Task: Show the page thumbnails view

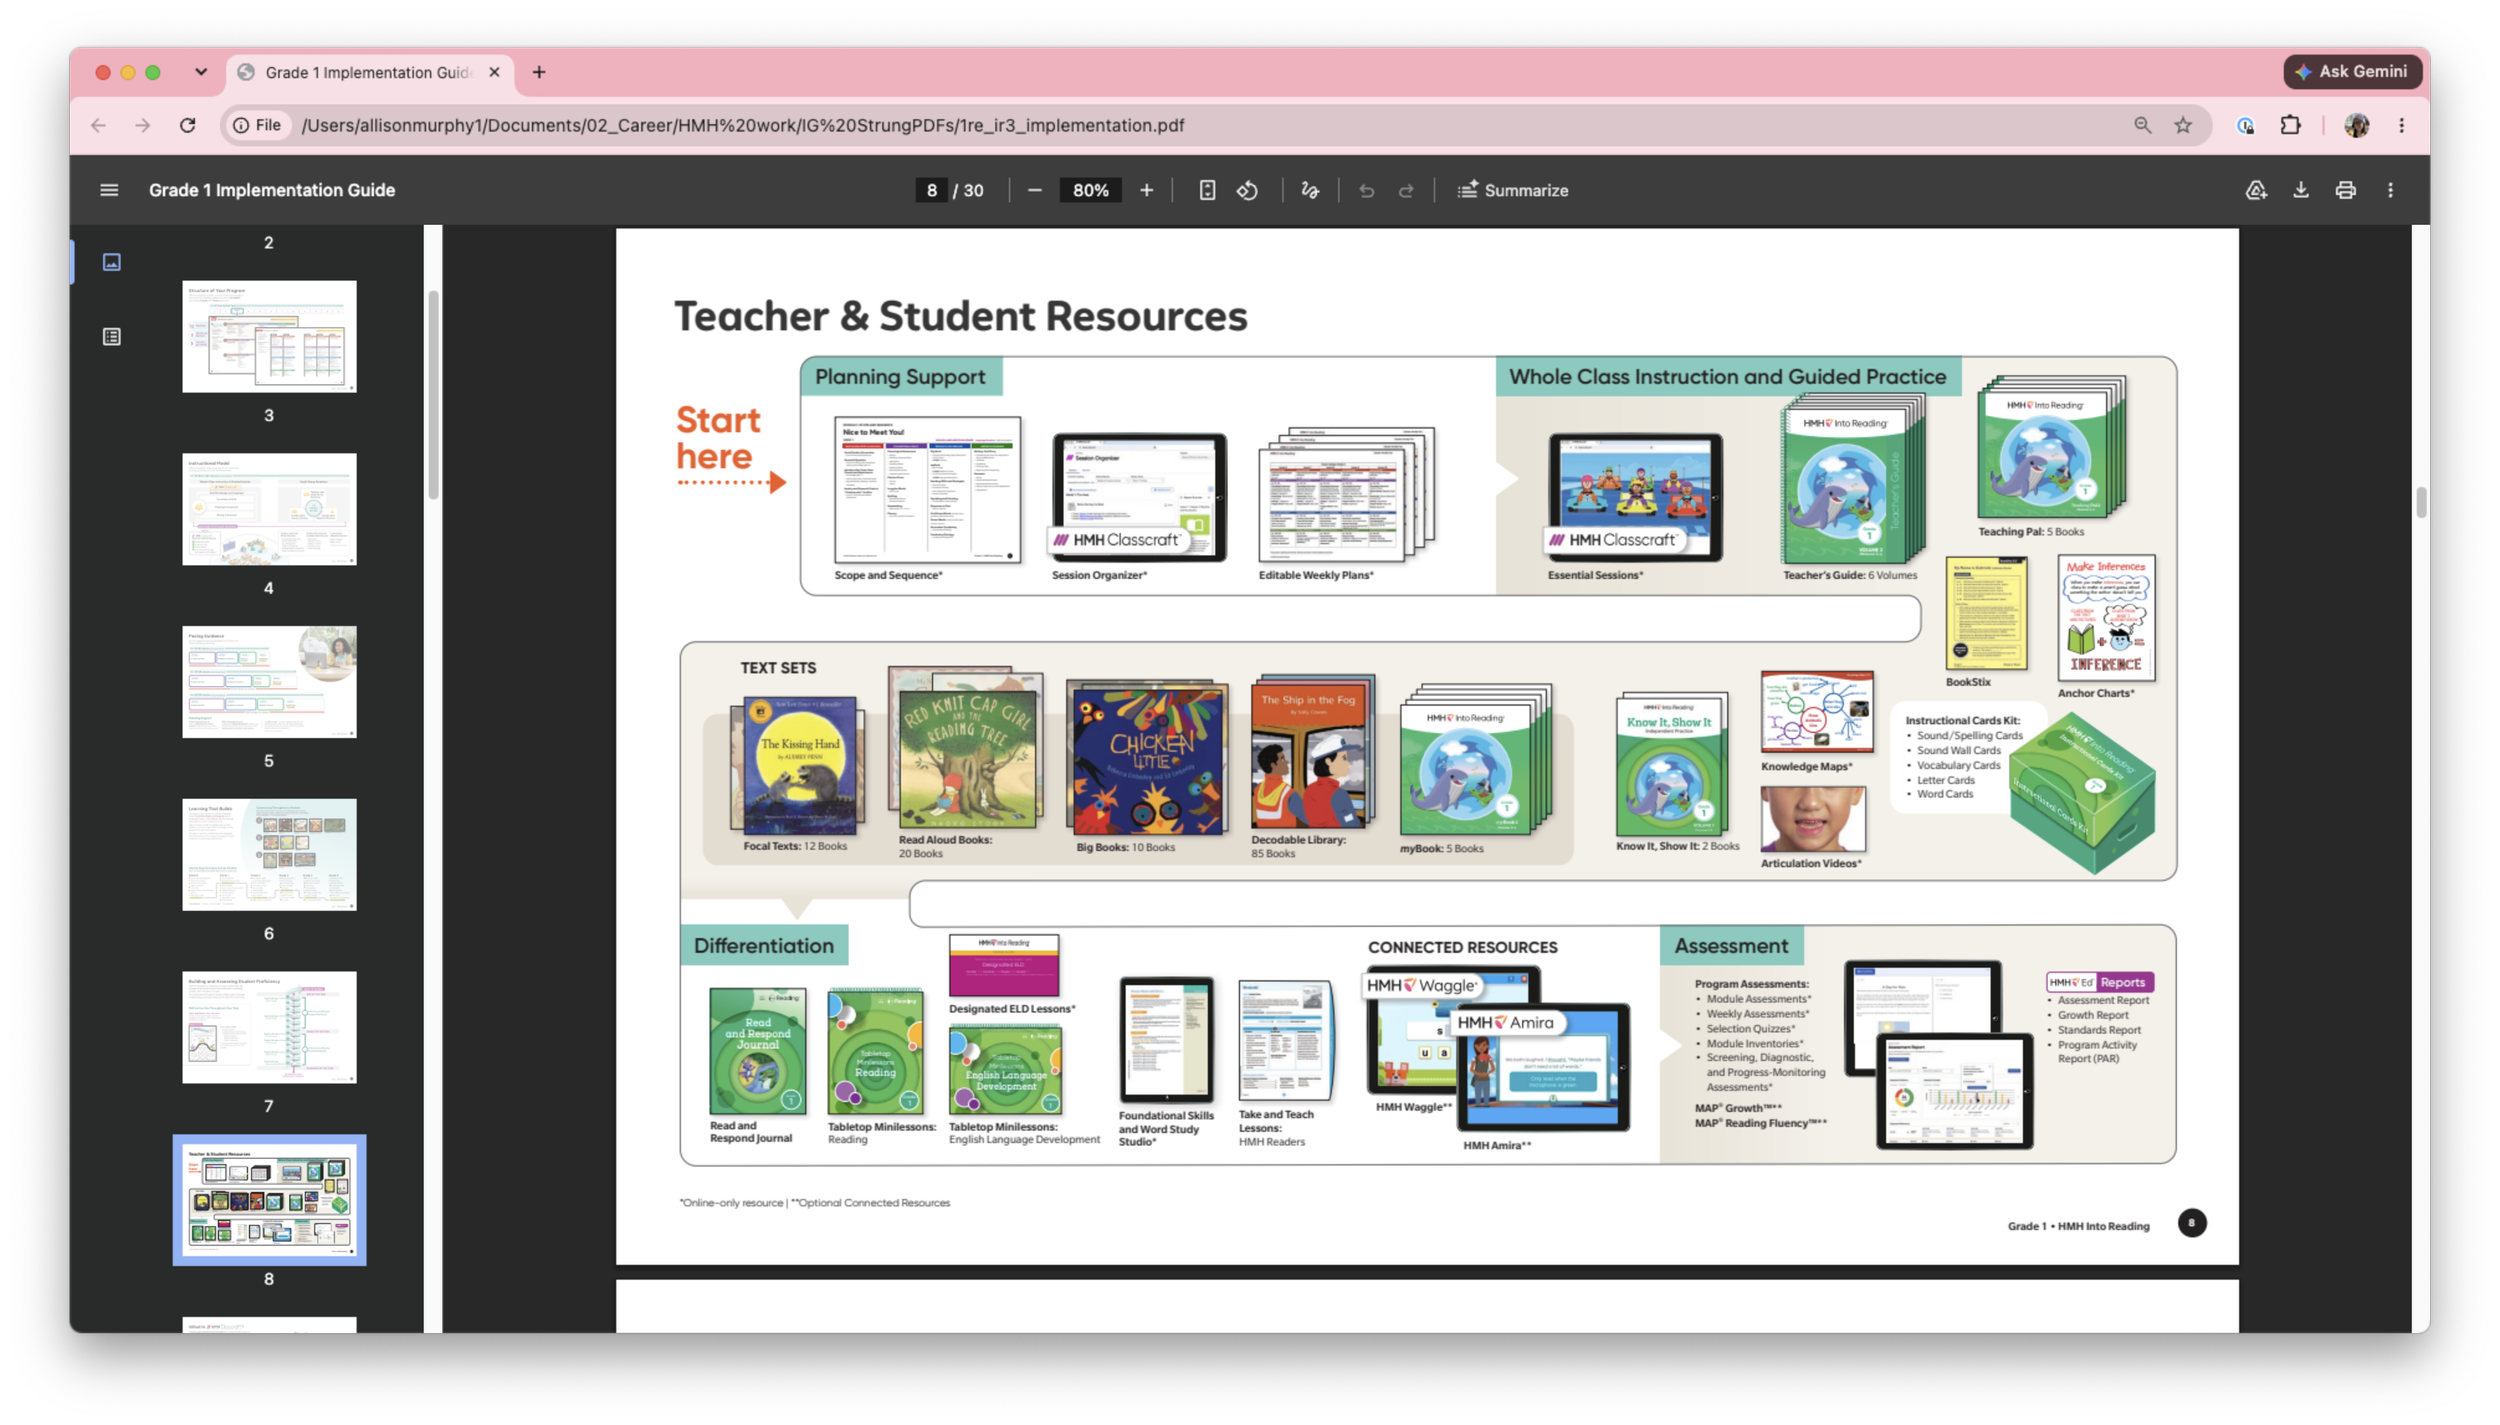Action: click(x=112, y=262)
